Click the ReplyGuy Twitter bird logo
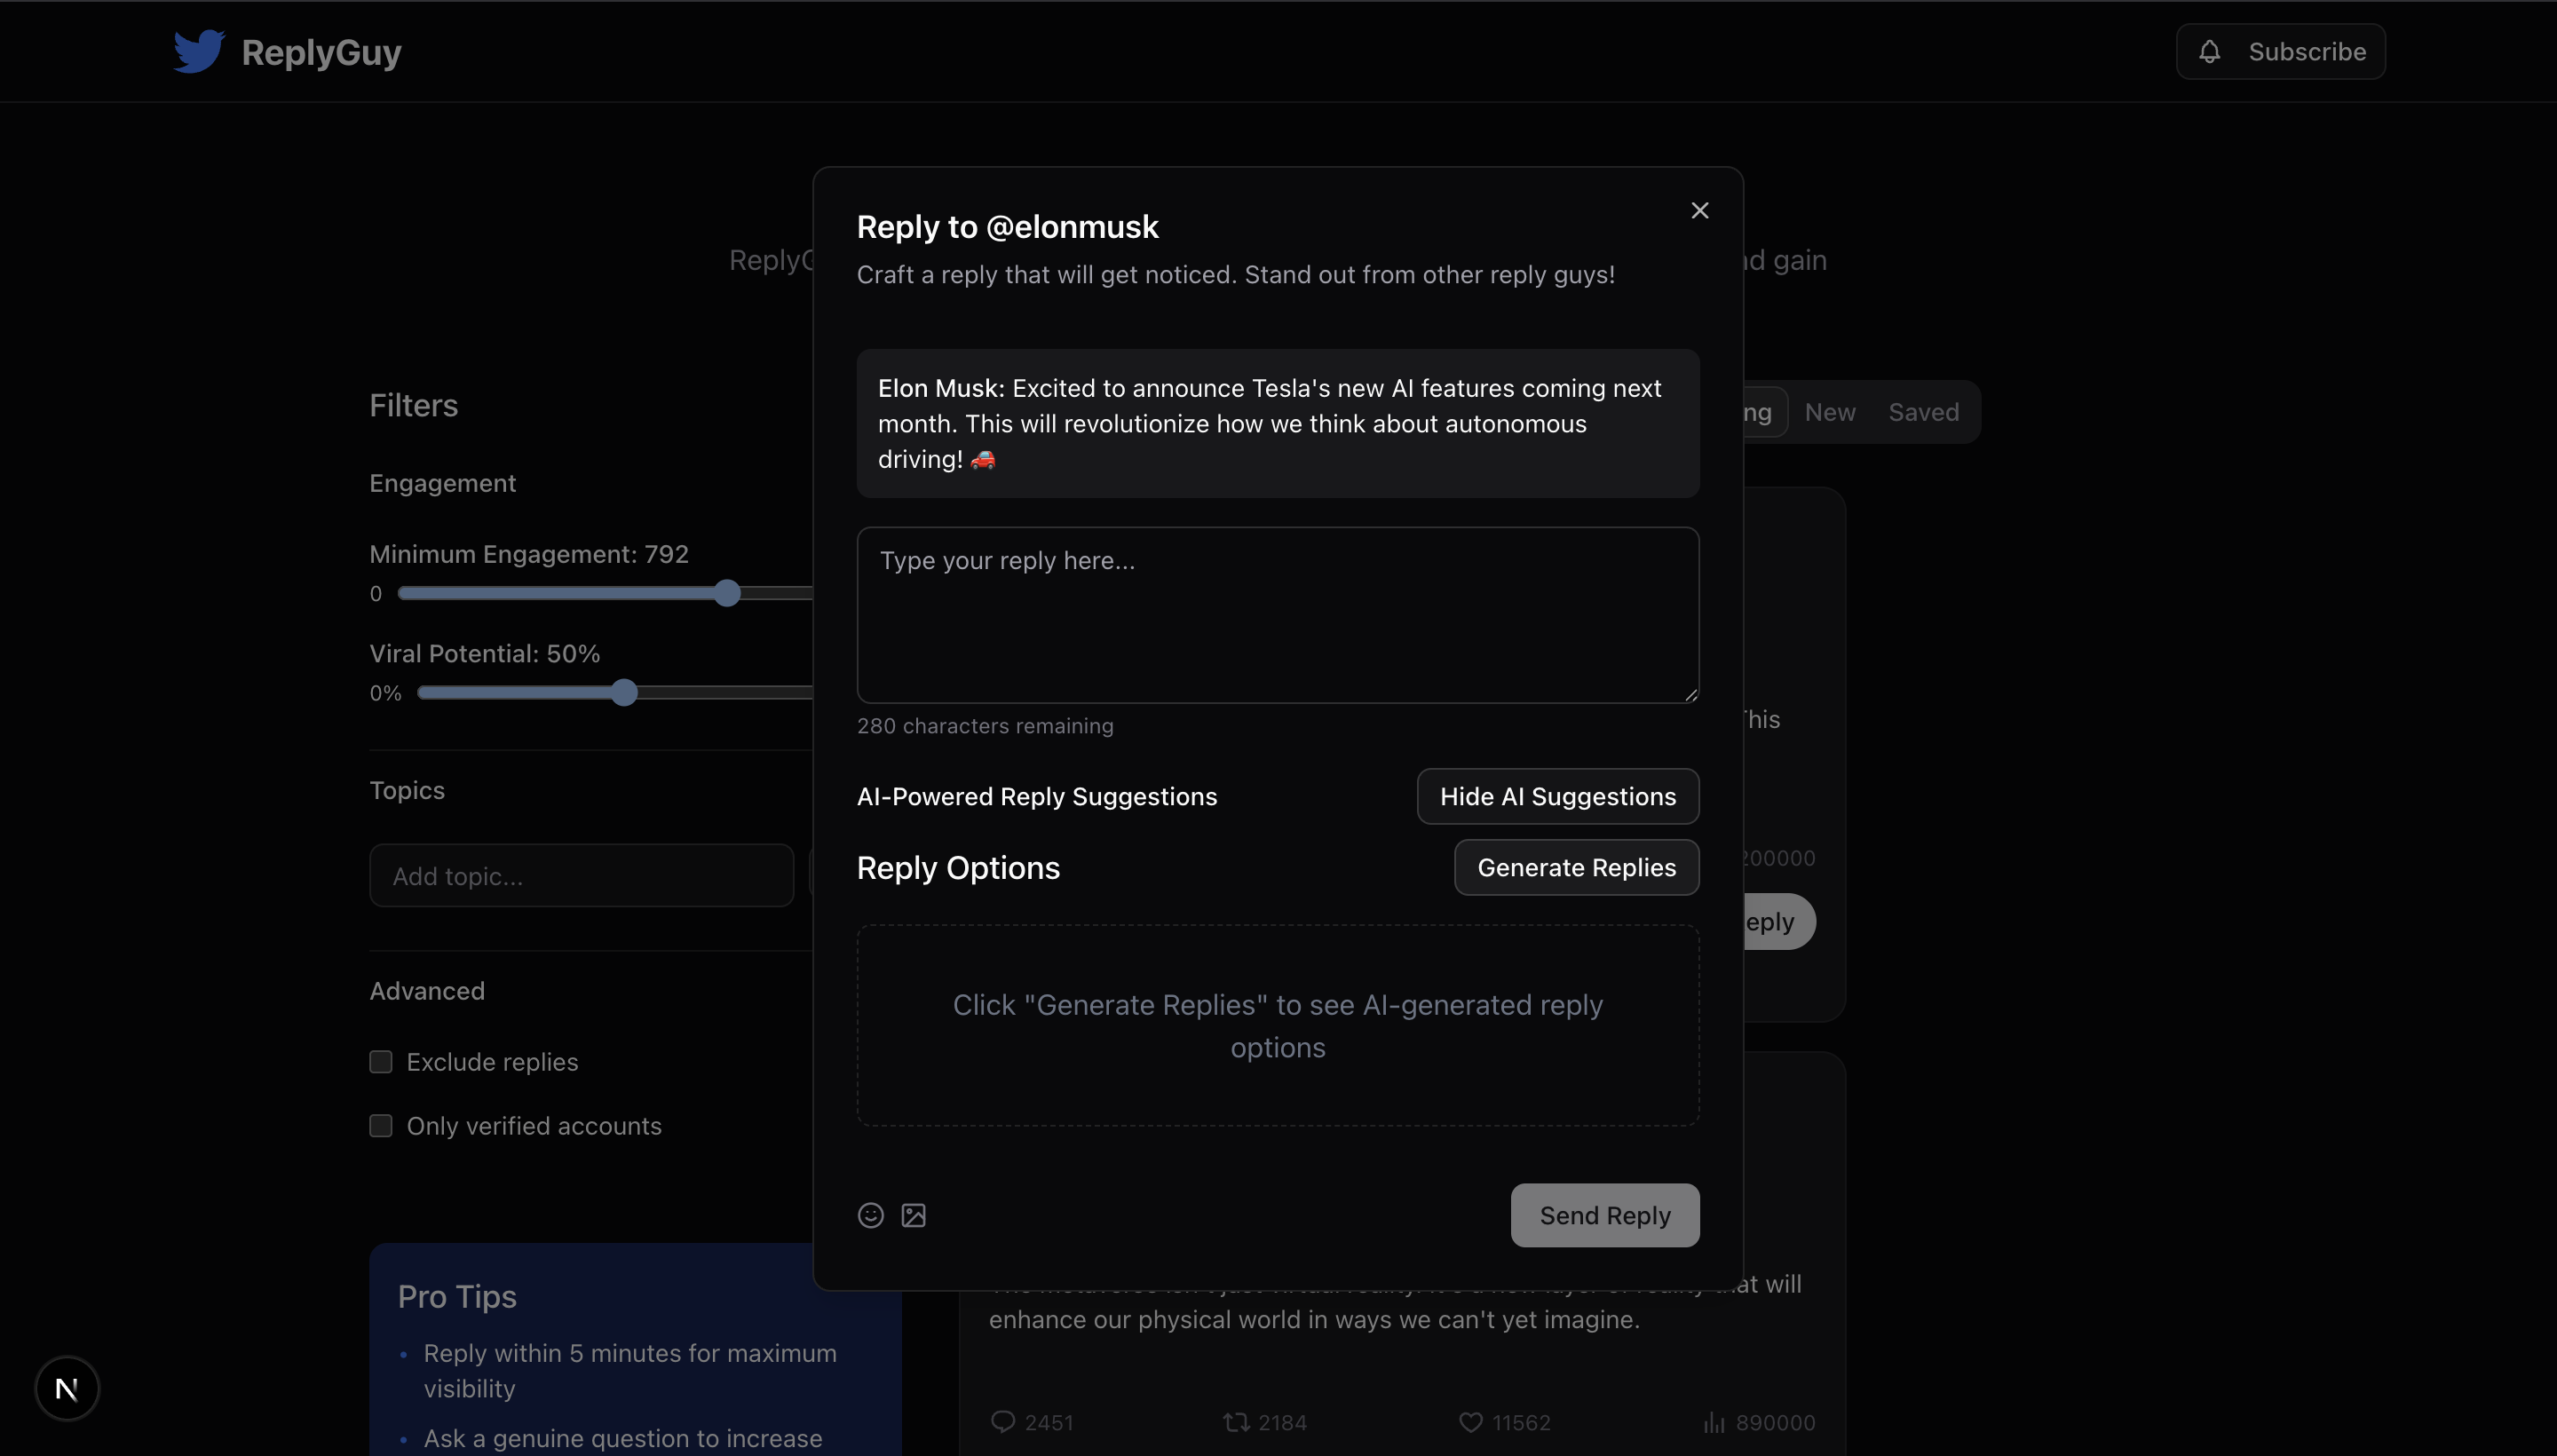This screenshot has width=2557, height=1456. click(199, 51)
